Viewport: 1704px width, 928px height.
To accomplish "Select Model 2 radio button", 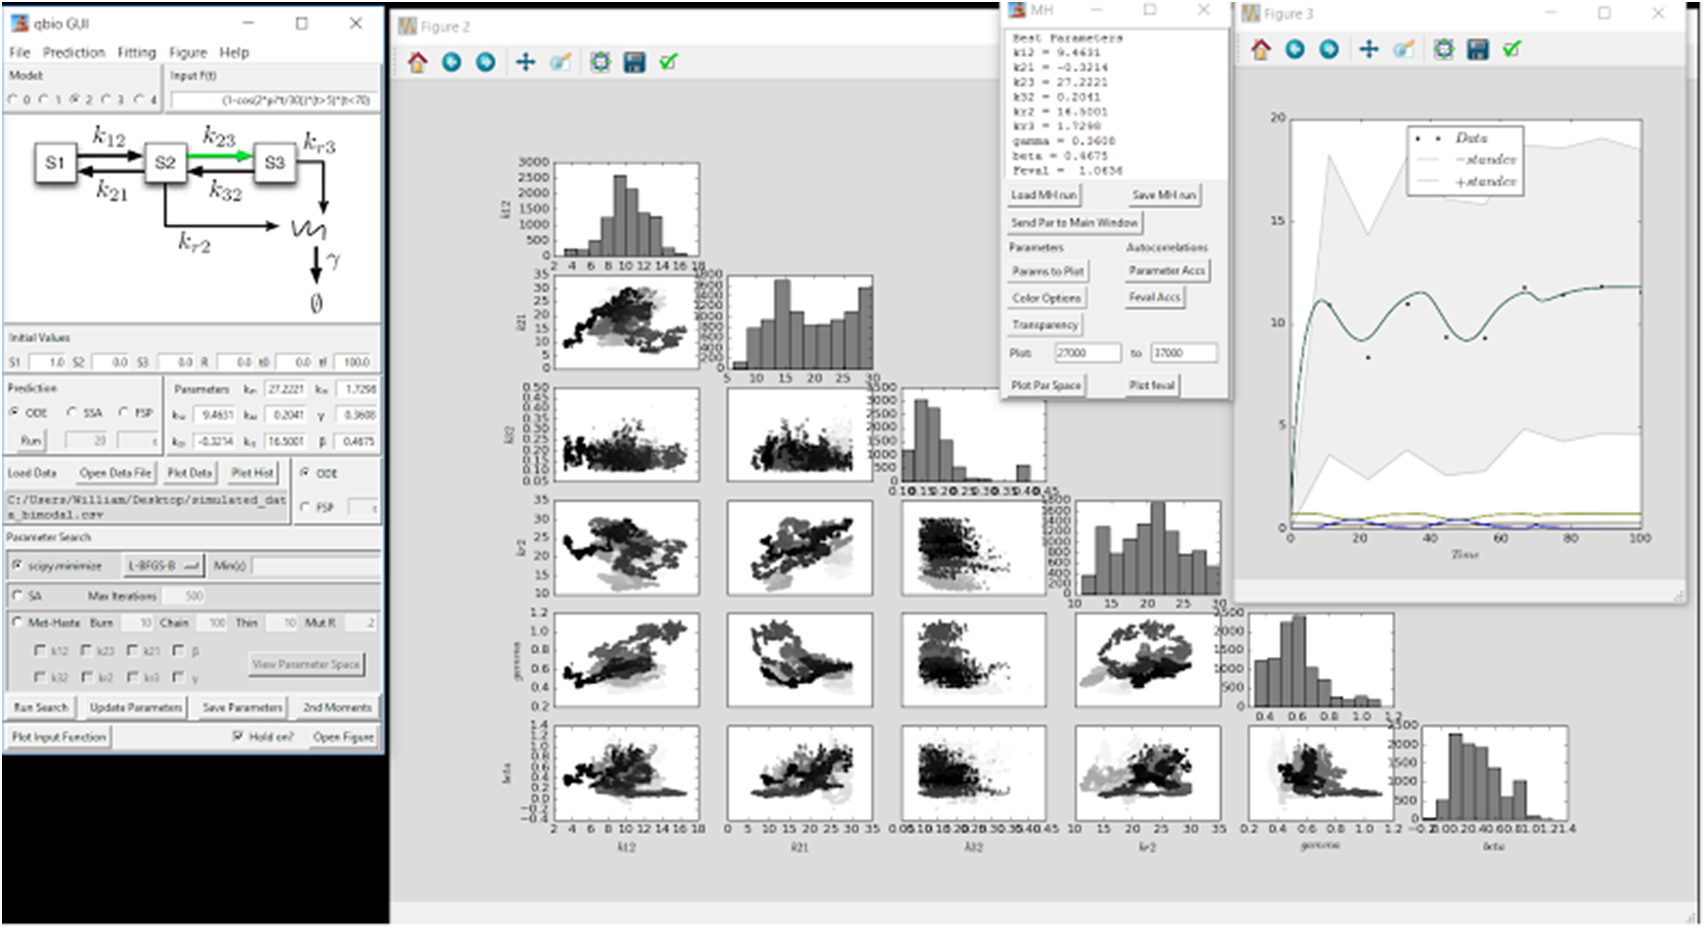I will (x=75, y=100).
